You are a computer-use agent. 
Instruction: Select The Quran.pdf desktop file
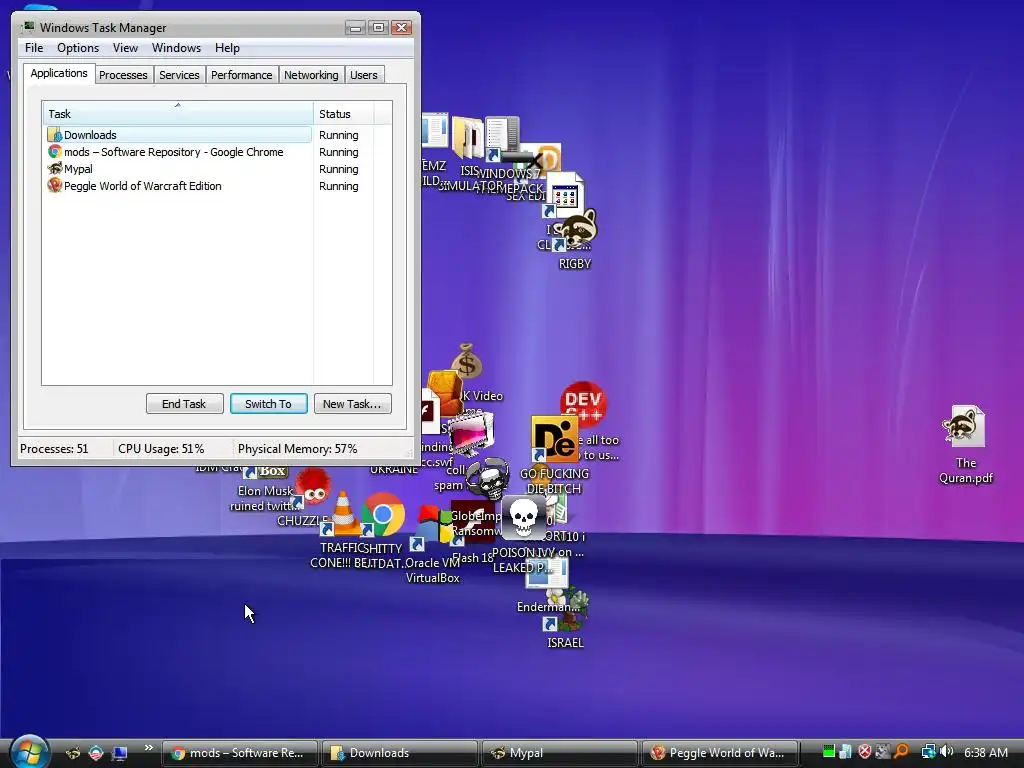(965, 444)
